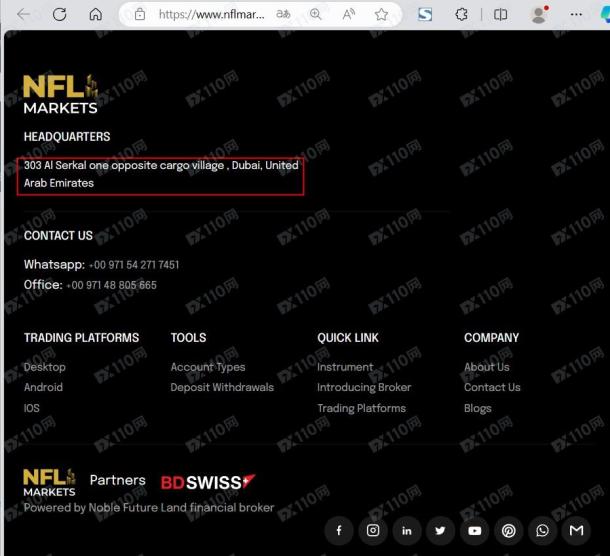
Task: Toggle the split screen icon
Action: [x=500, y=14]
